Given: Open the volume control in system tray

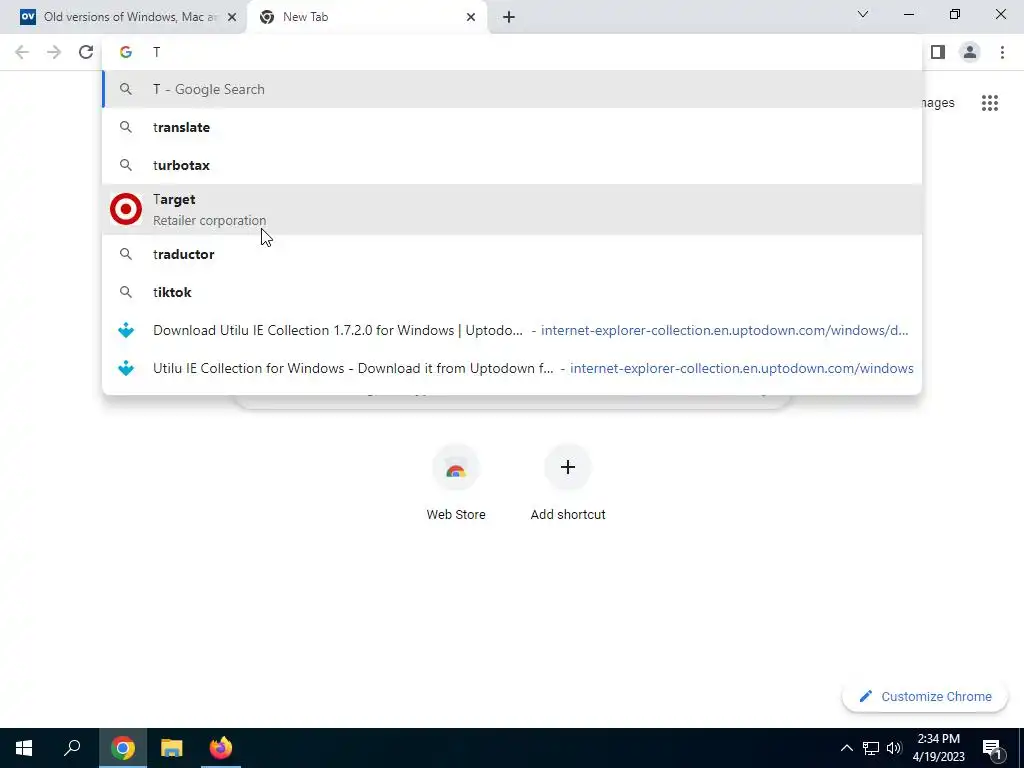Looking at the screenshot, I should 894,748.
